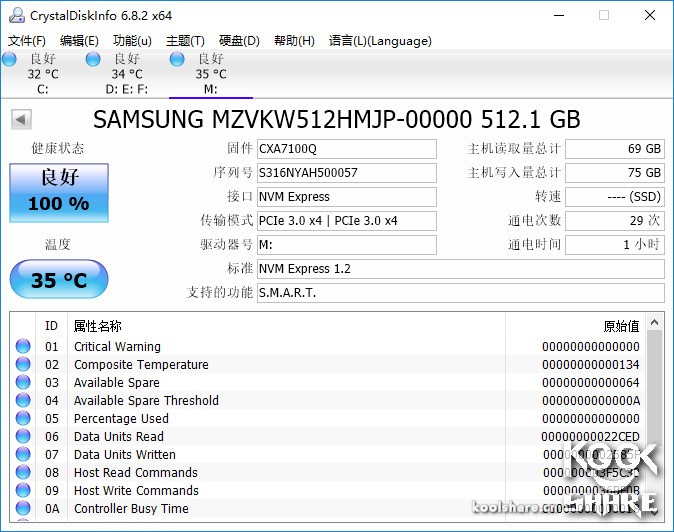Click status dot for Host Read Commands row

[23, 472]
